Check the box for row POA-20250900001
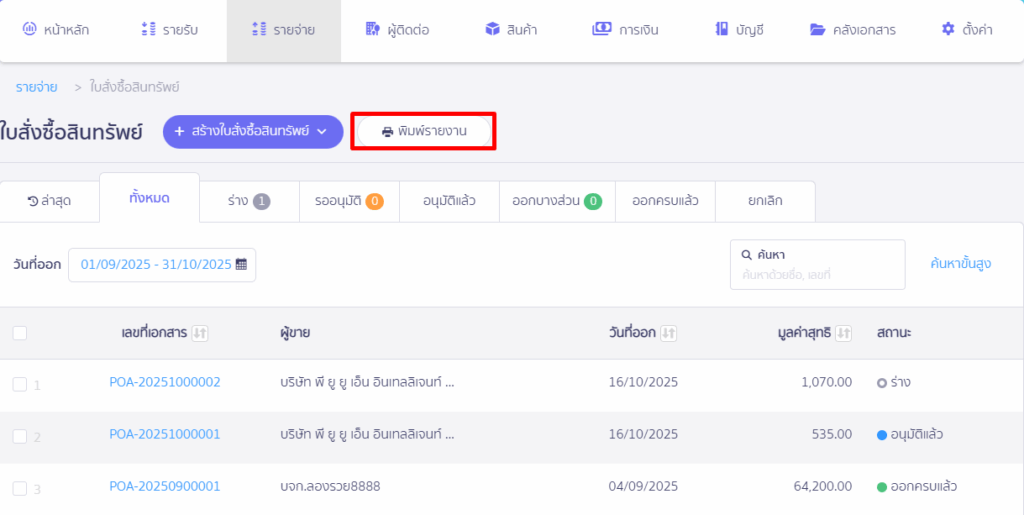The width and height of the screenshot is (1024, 515). tap(20, 488)
